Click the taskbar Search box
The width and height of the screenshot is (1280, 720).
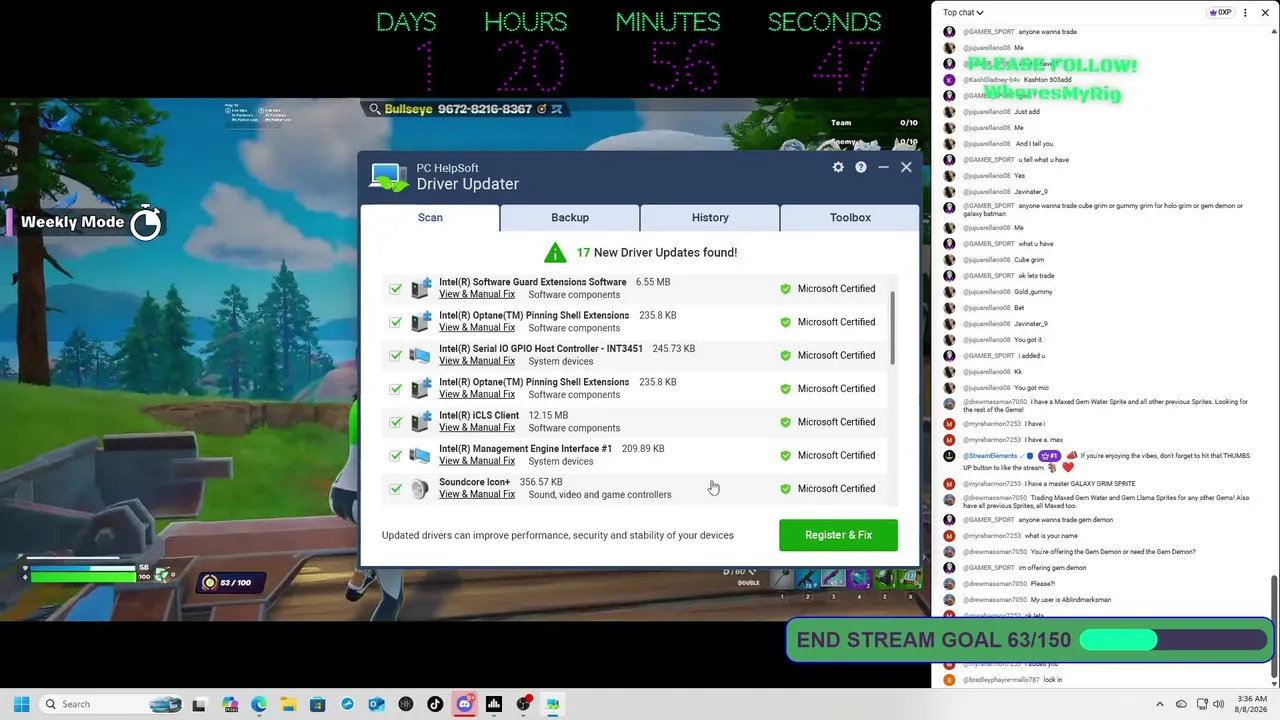pos(110,704)
